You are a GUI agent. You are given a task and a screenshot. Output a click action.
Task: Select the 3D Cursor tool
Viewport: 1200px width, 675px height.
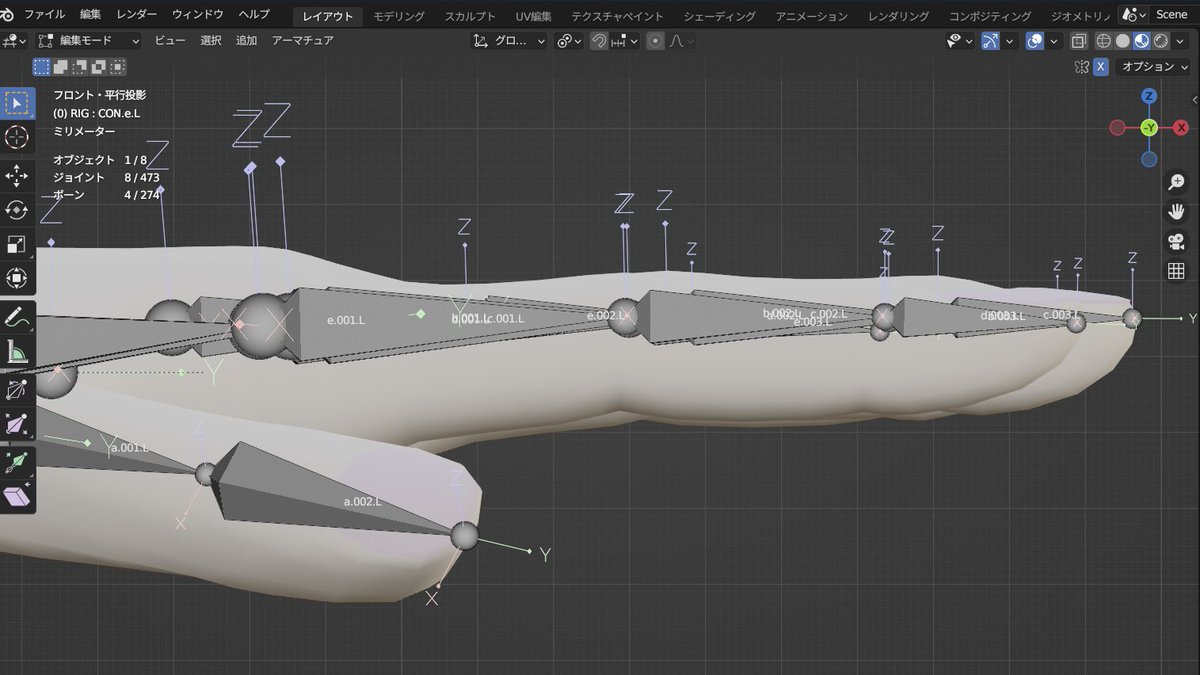17,137
